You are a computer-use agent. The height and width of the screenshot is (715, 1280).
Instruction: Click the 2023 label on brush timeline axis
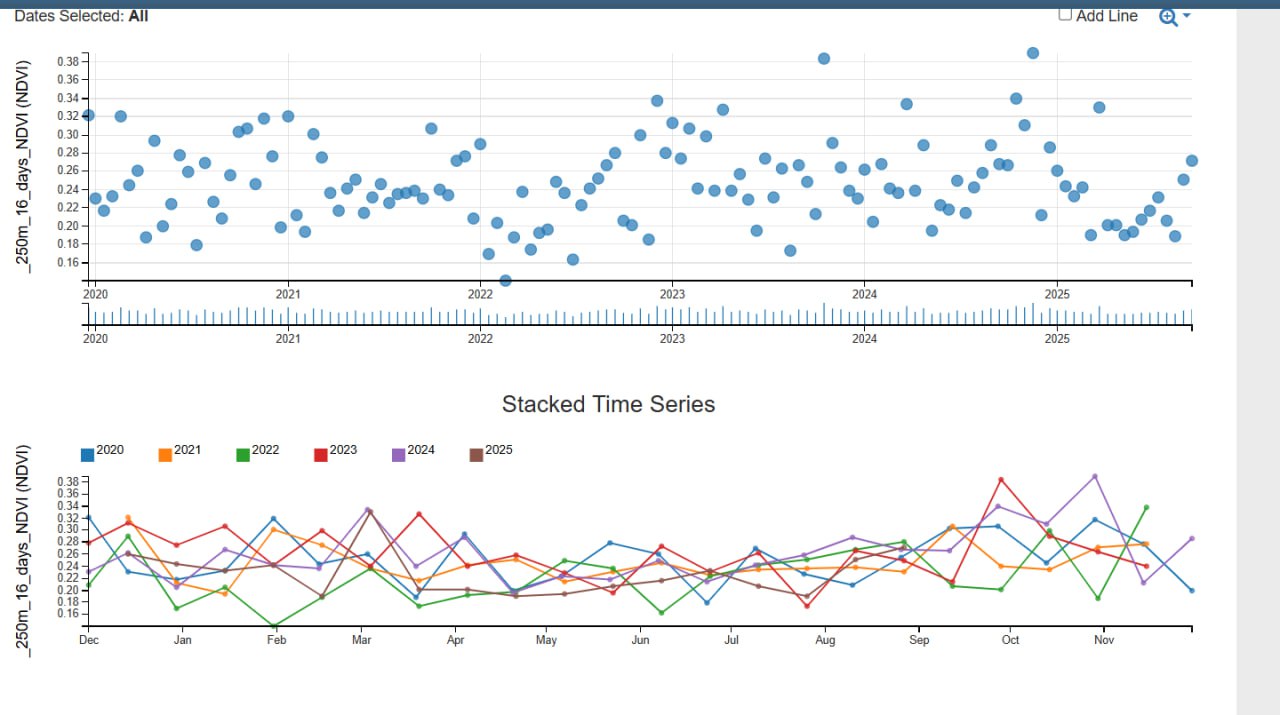(672, 339)
